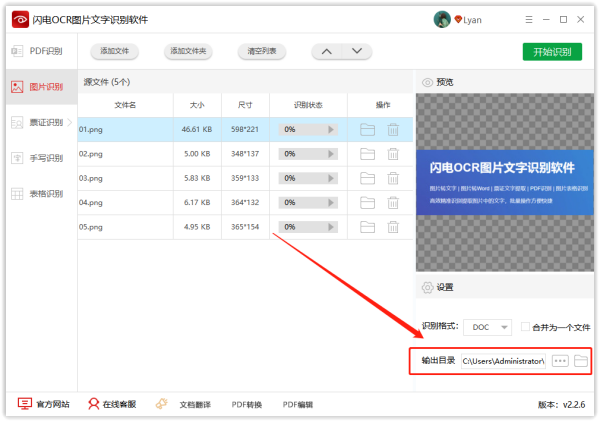
Task: Move selected file up with up arrow
Action: pos(327,52)
